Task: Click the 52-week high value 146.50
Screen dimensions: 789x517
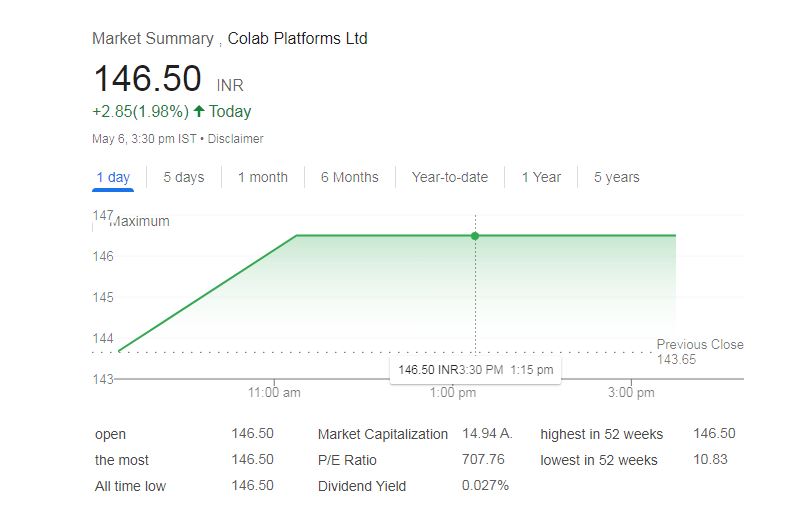Action: tap(715, 433)
